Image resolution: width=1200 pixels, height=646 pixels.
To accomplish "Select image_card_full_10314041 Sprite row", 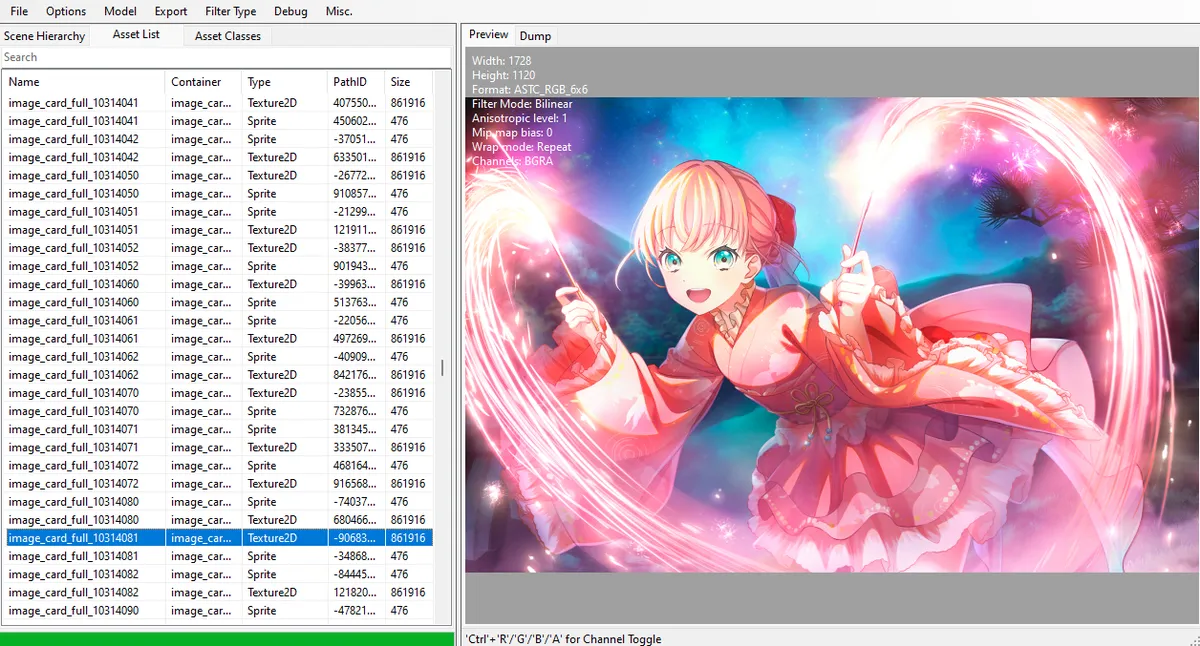I will pos(218,121).
